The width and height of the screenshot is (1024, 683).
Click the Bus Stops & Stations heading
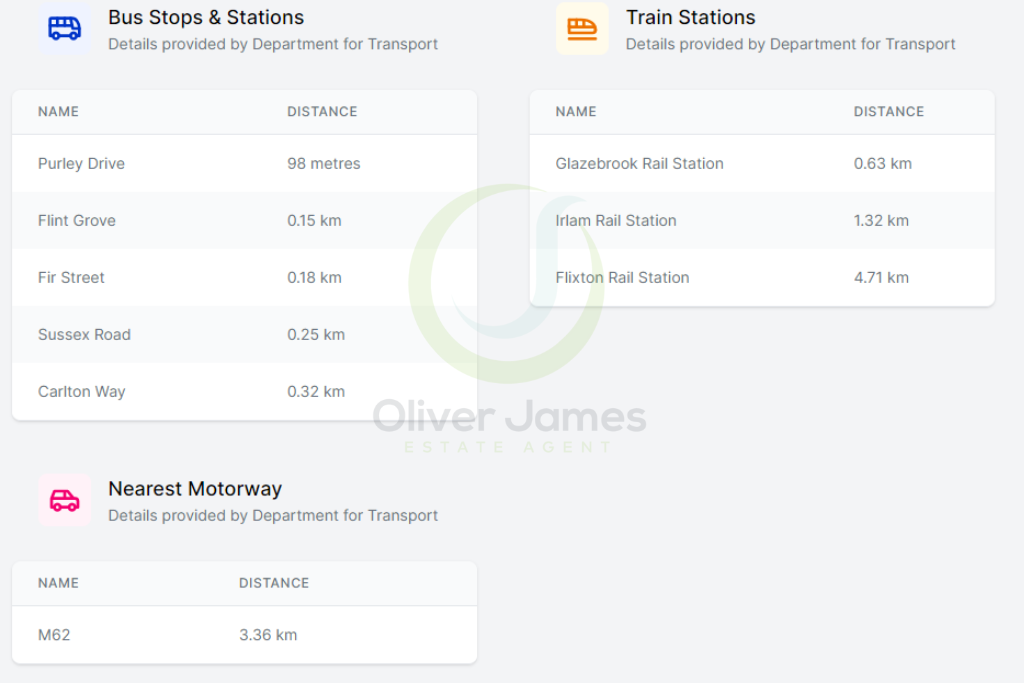click(206, 17)
